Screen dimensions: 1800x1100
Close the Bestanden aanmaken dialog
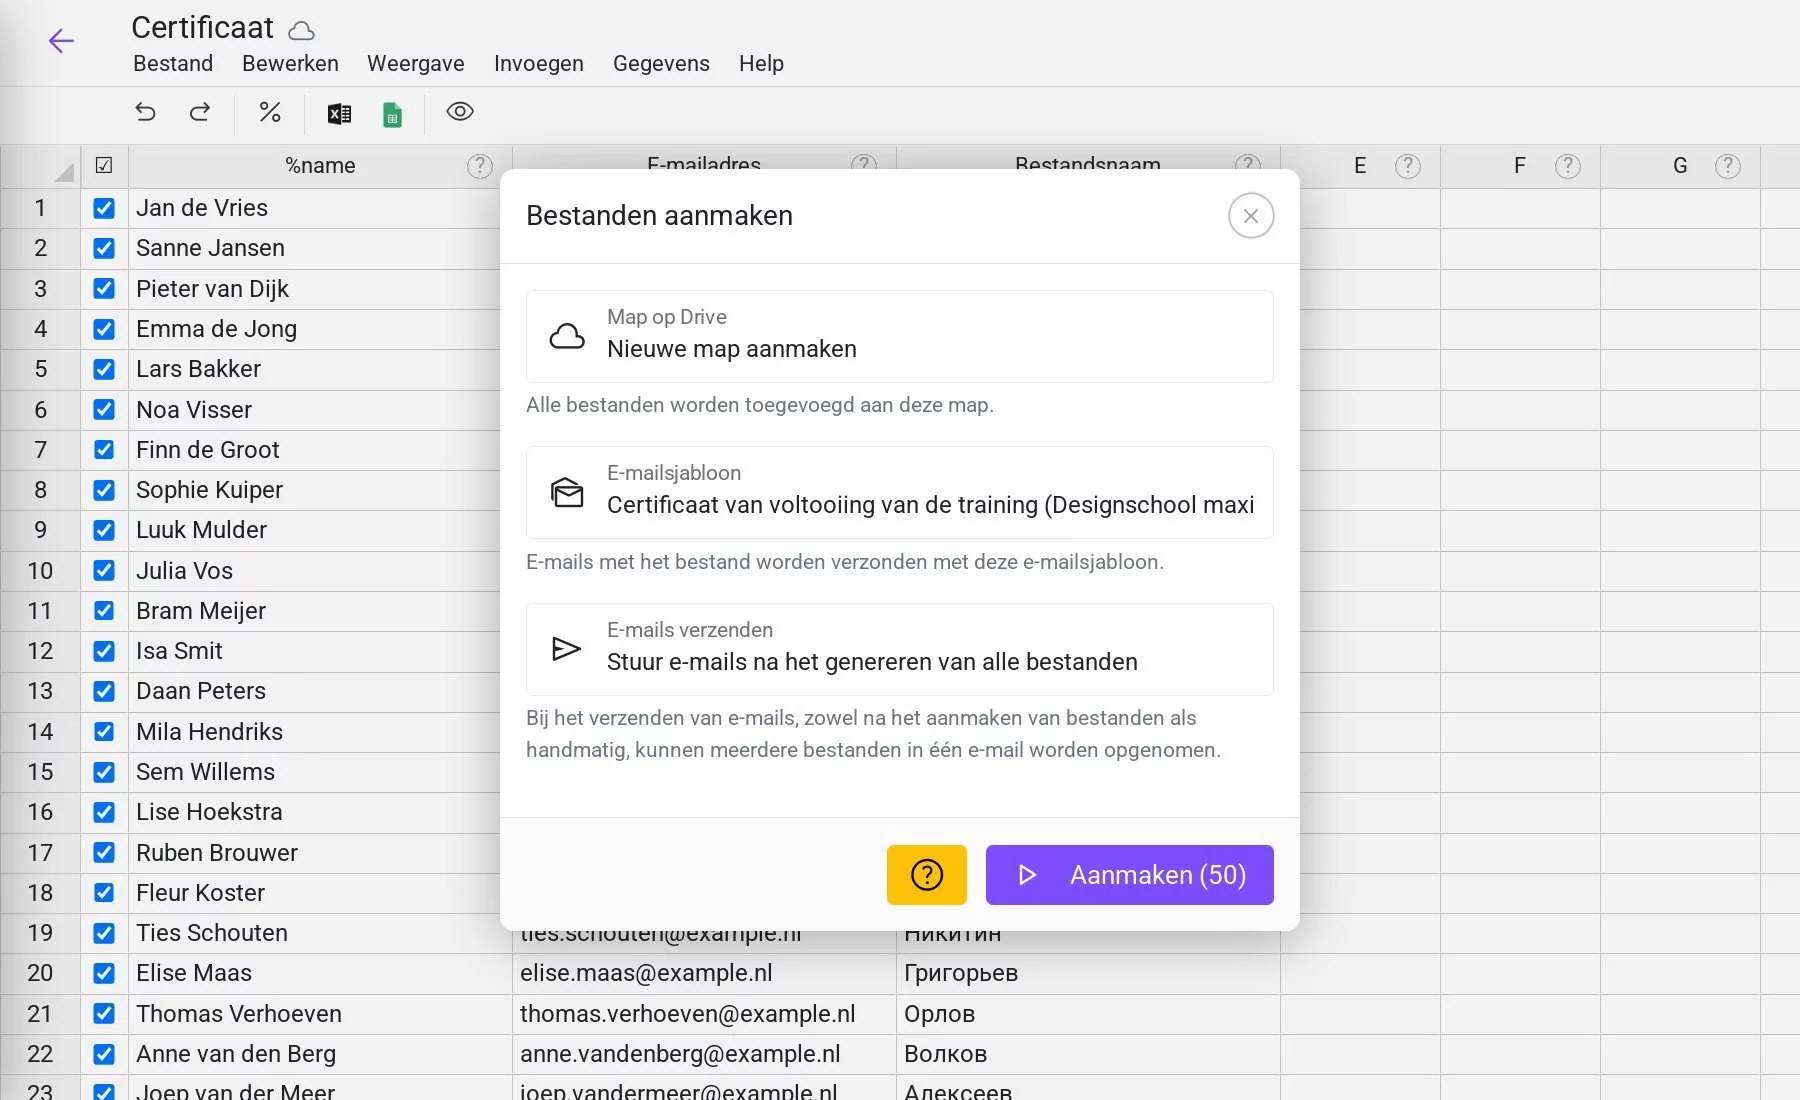point(1251,216)
